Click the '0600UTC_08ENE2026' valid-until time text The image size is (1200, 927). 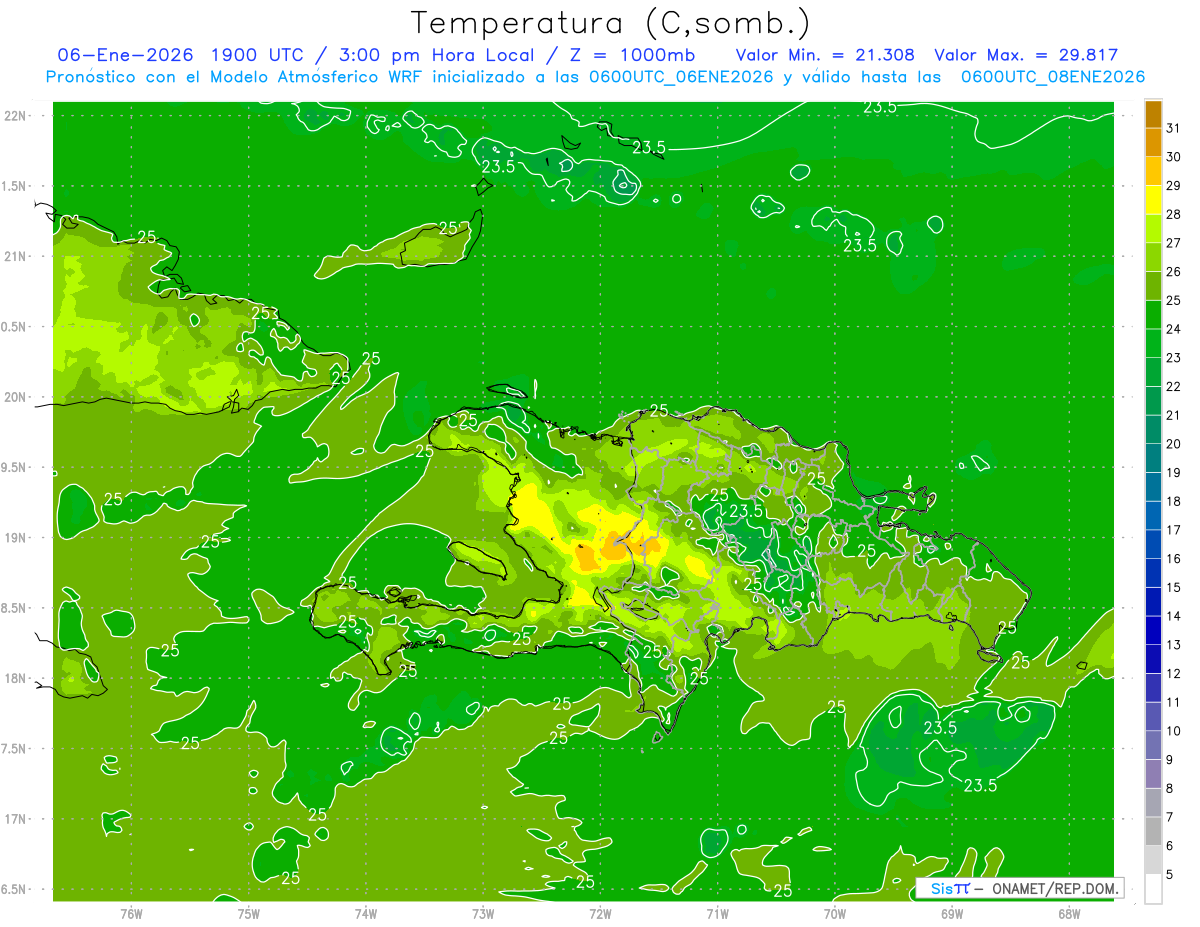[1053, 76]
